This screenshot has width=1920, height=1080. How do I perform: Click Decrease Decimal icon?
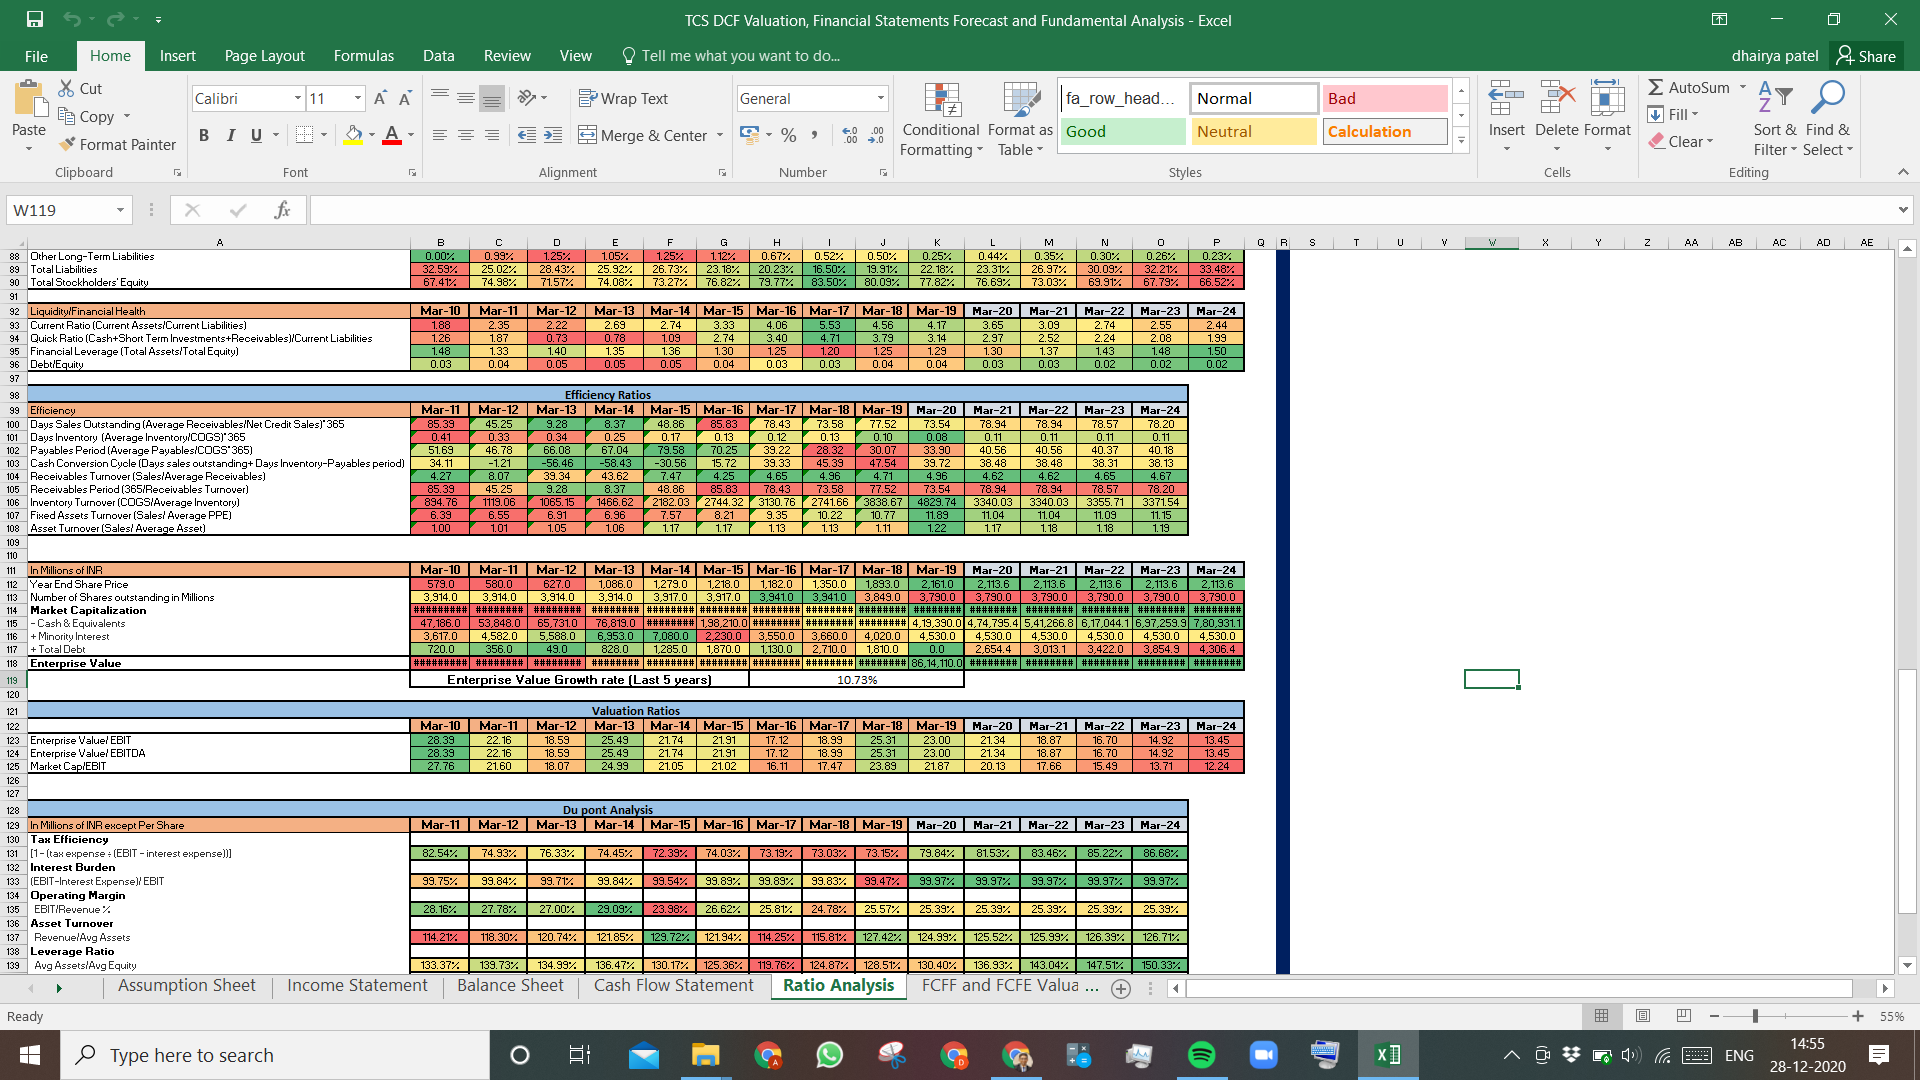pos(876,135)
